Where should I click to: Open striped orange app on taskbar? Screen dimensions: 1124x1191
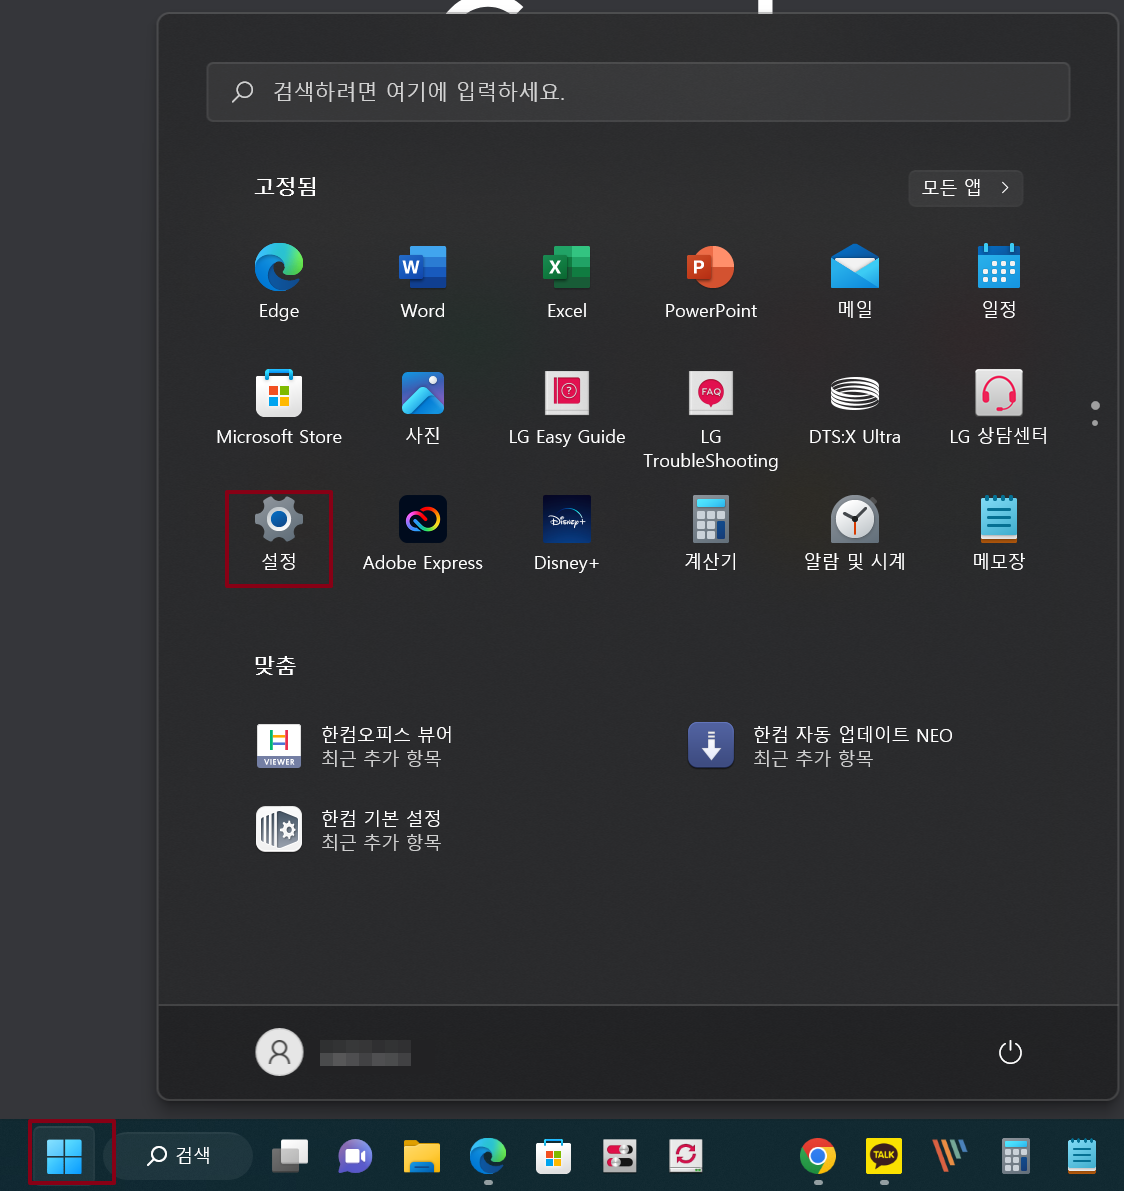(x=949, y=1155)
